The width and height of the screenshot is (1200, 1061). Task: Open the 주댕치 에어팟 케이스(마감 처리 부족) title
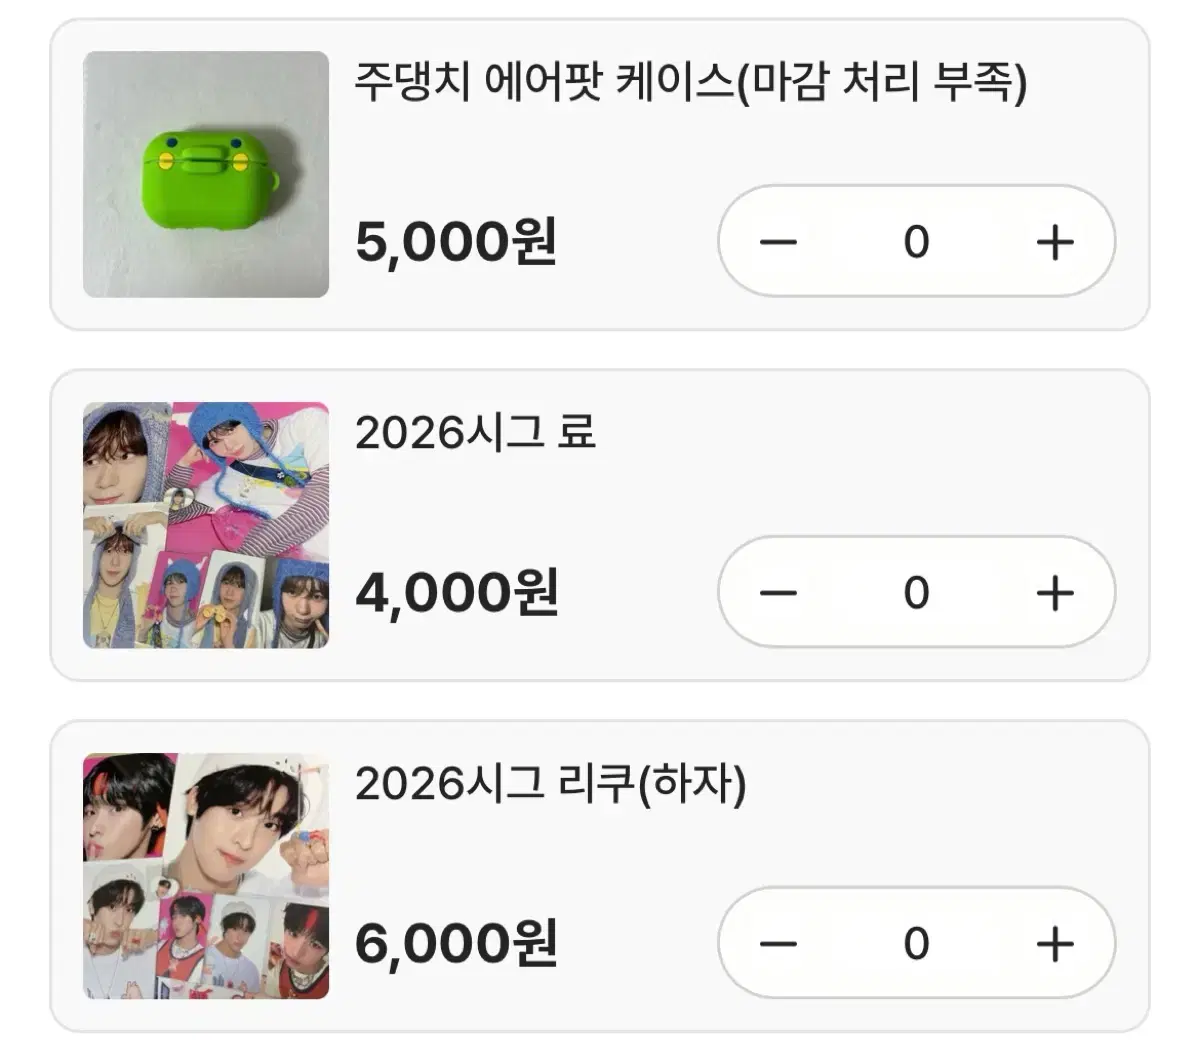coord(691,82)
